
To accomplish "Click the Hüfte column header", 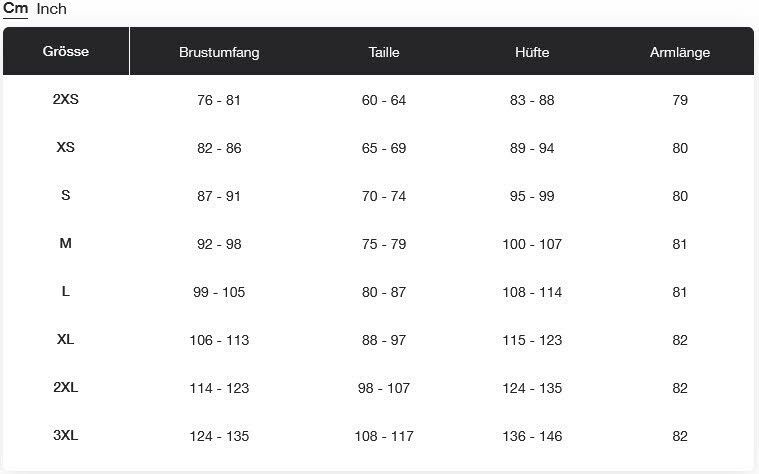I will coord(532,52).
